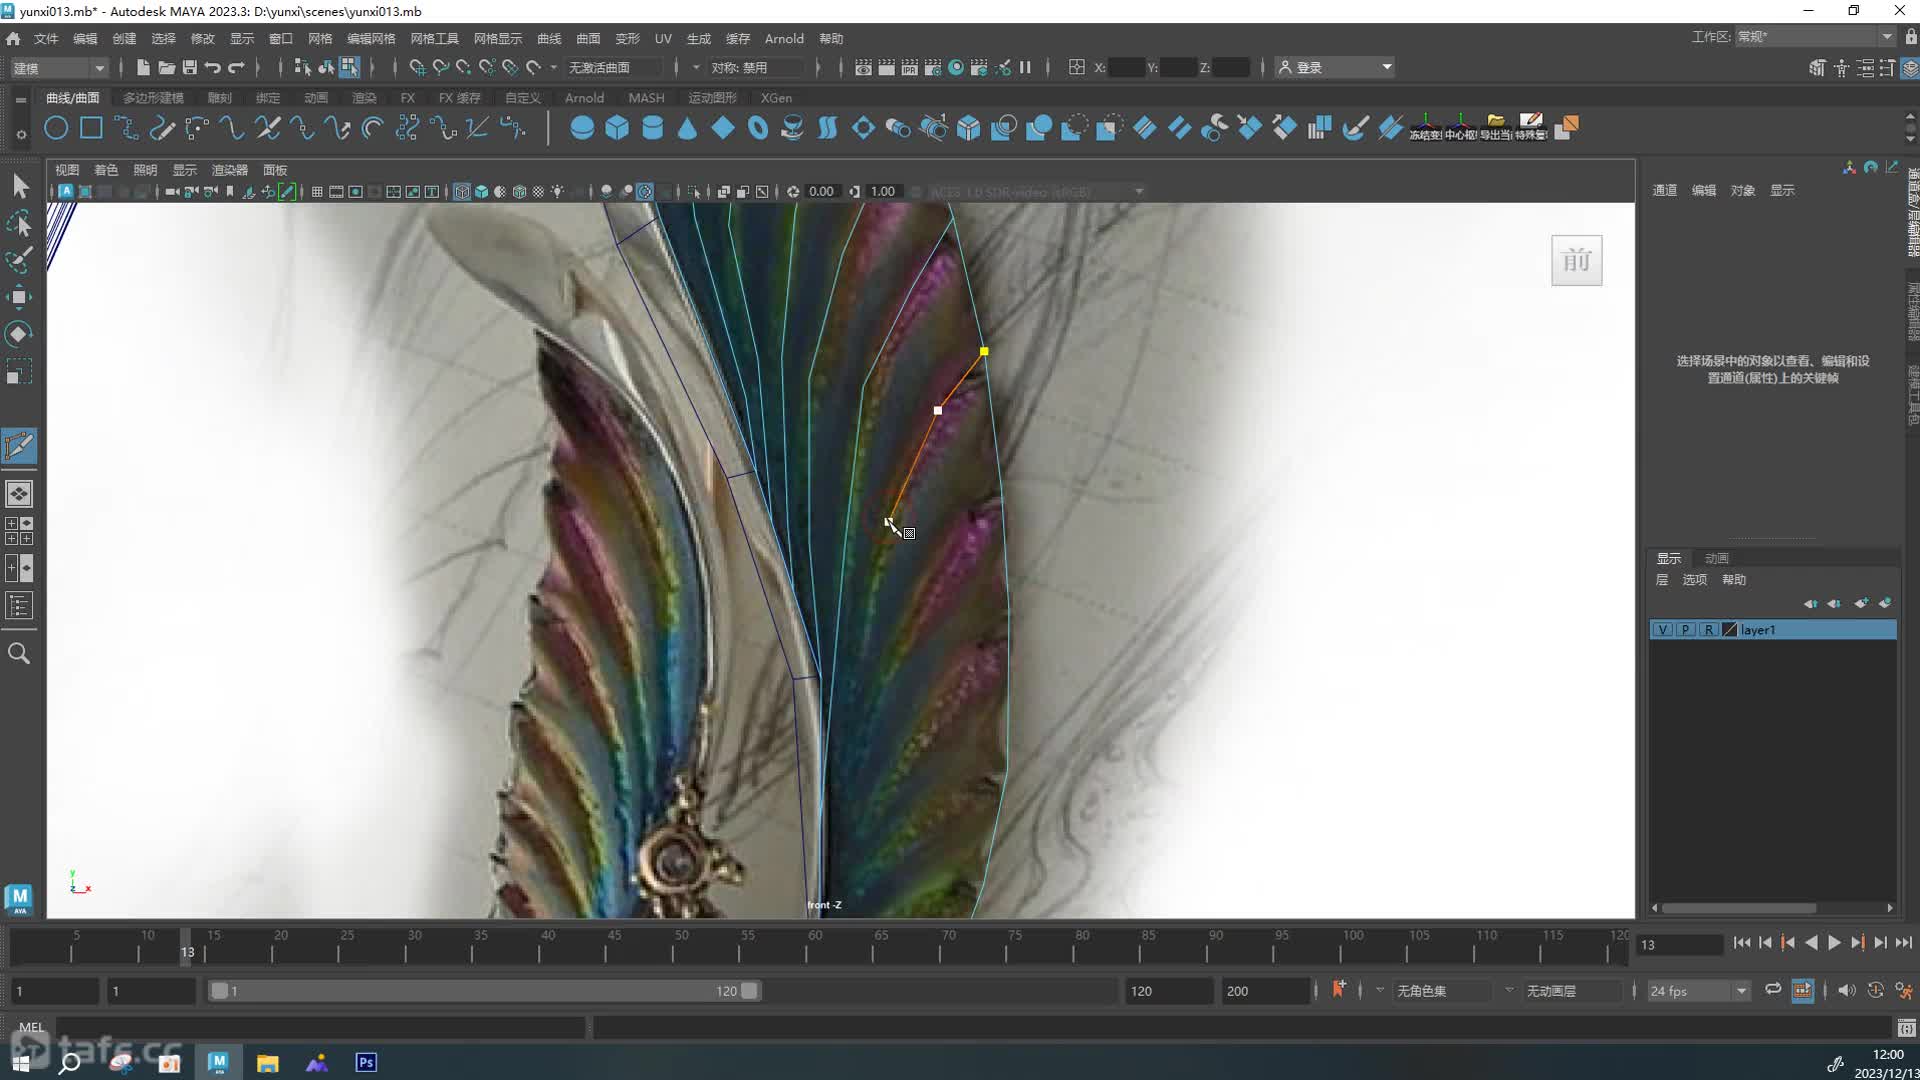1920x1080 pixels.
Task: Open the search icon in the left sidebar
Action: click(19, 653)
